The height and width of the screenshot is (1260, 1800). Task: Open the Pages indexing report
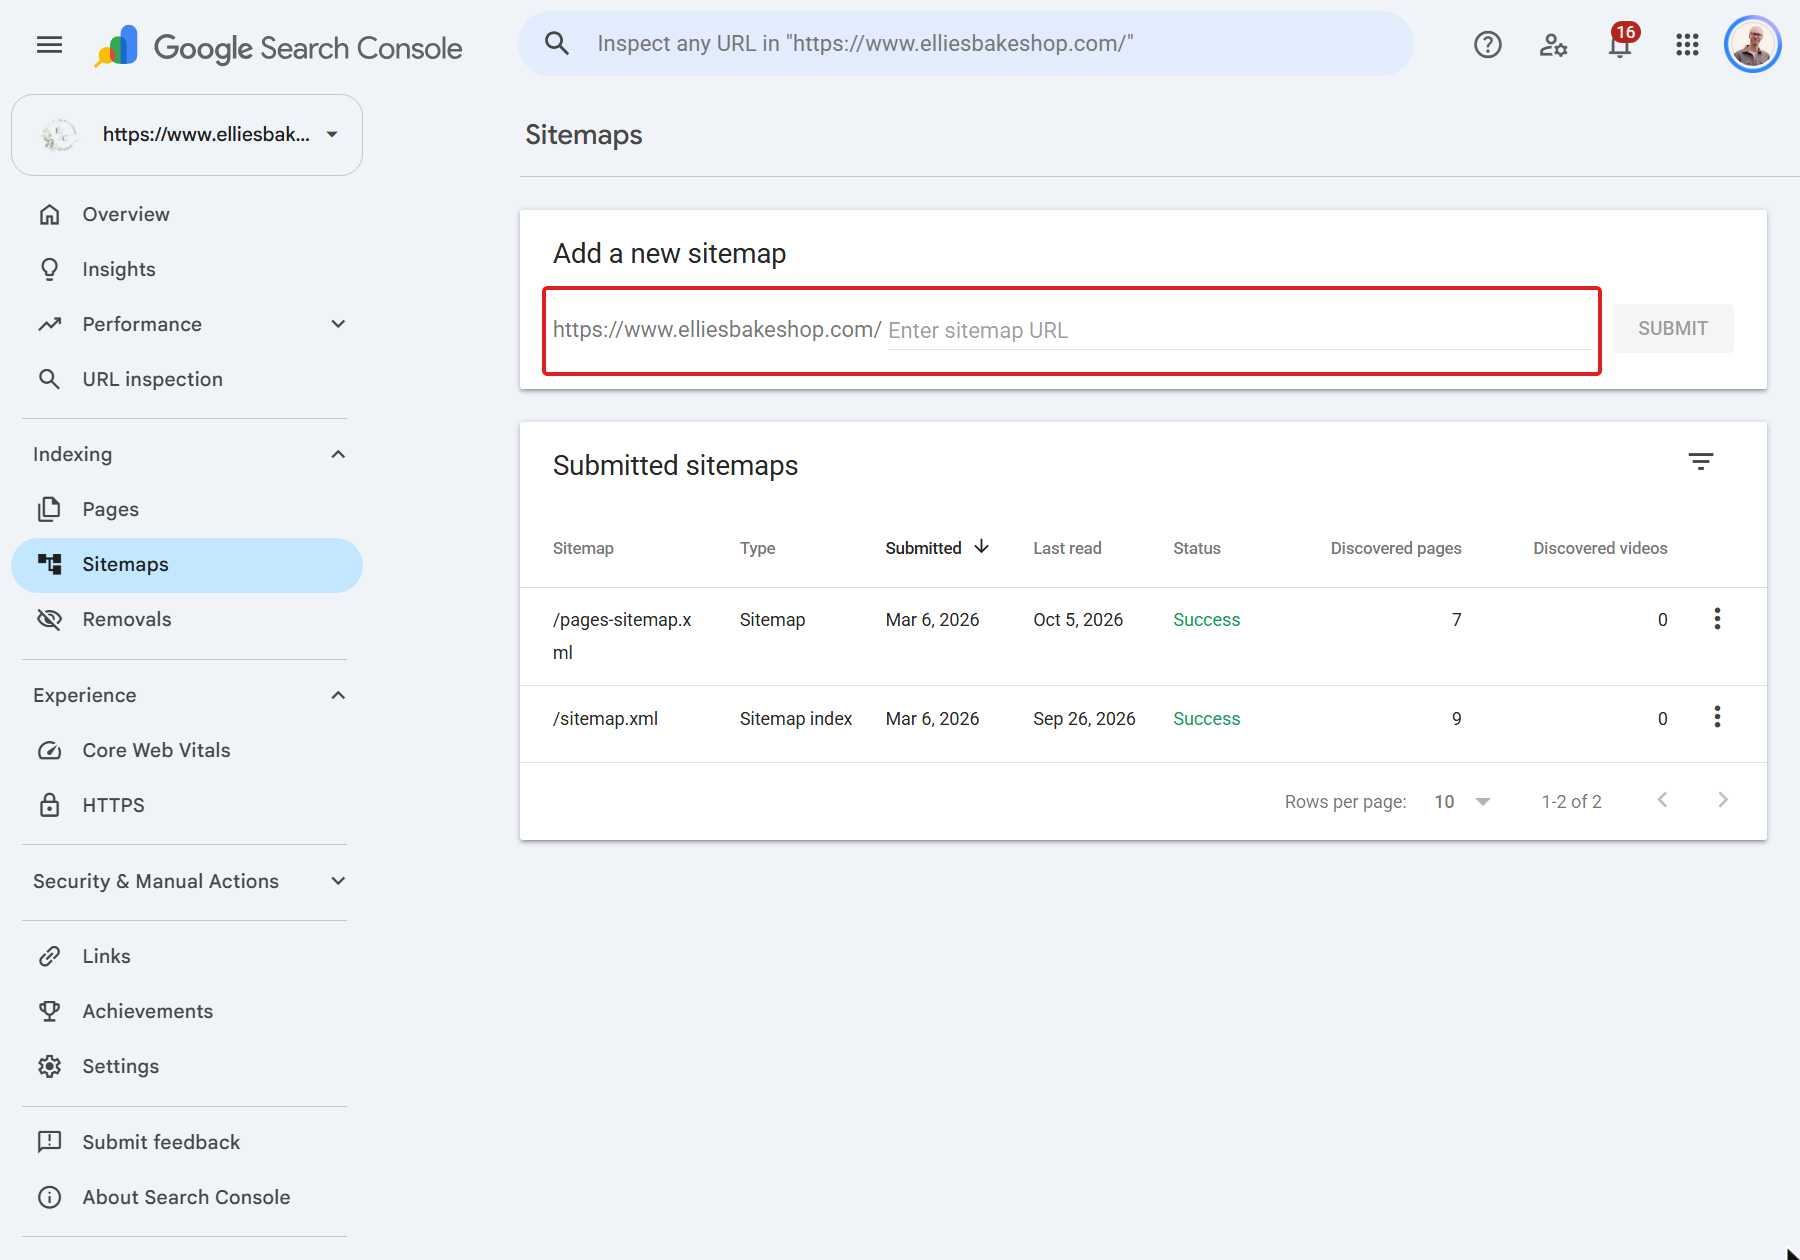(187, 509)
